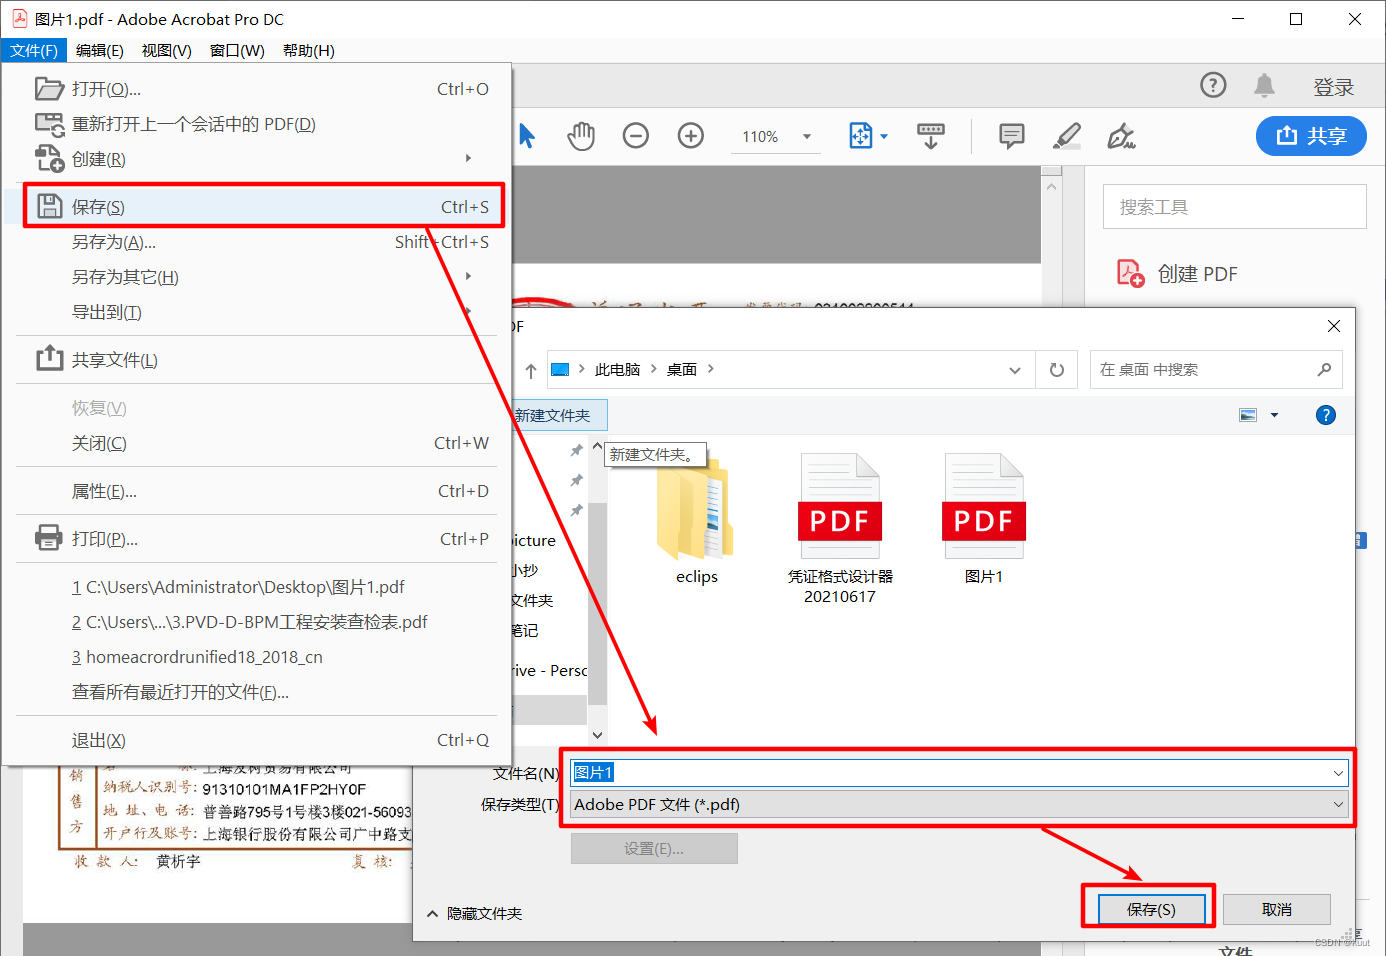Expand the chevron after 桌面 in path
The image size is (1386, 956).
[711, 369]
